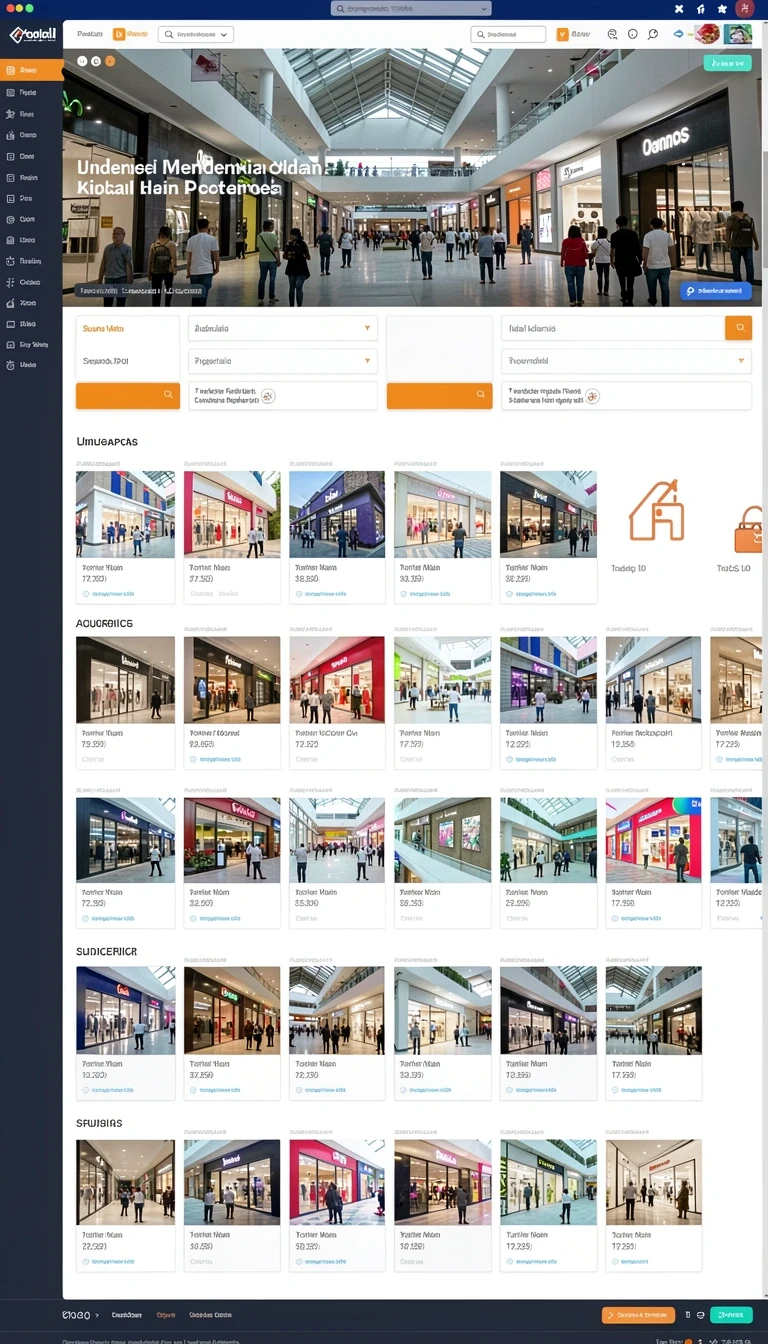
Task: Click the site logo atop the dark sidebar
Action: (x=31, y=35)
